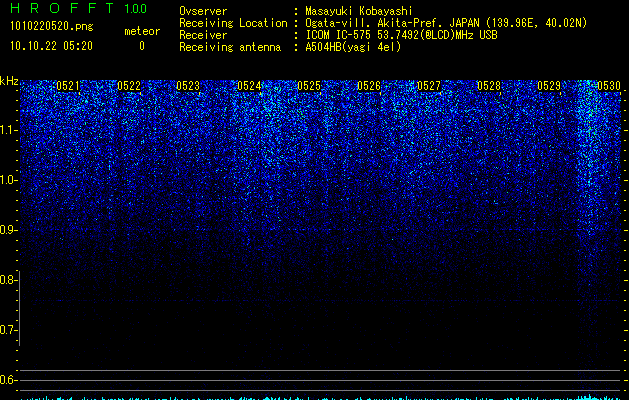Click the 0523 time marker
Image resolution: width=629 pixels, height=400 pixels.
[188, 86]
